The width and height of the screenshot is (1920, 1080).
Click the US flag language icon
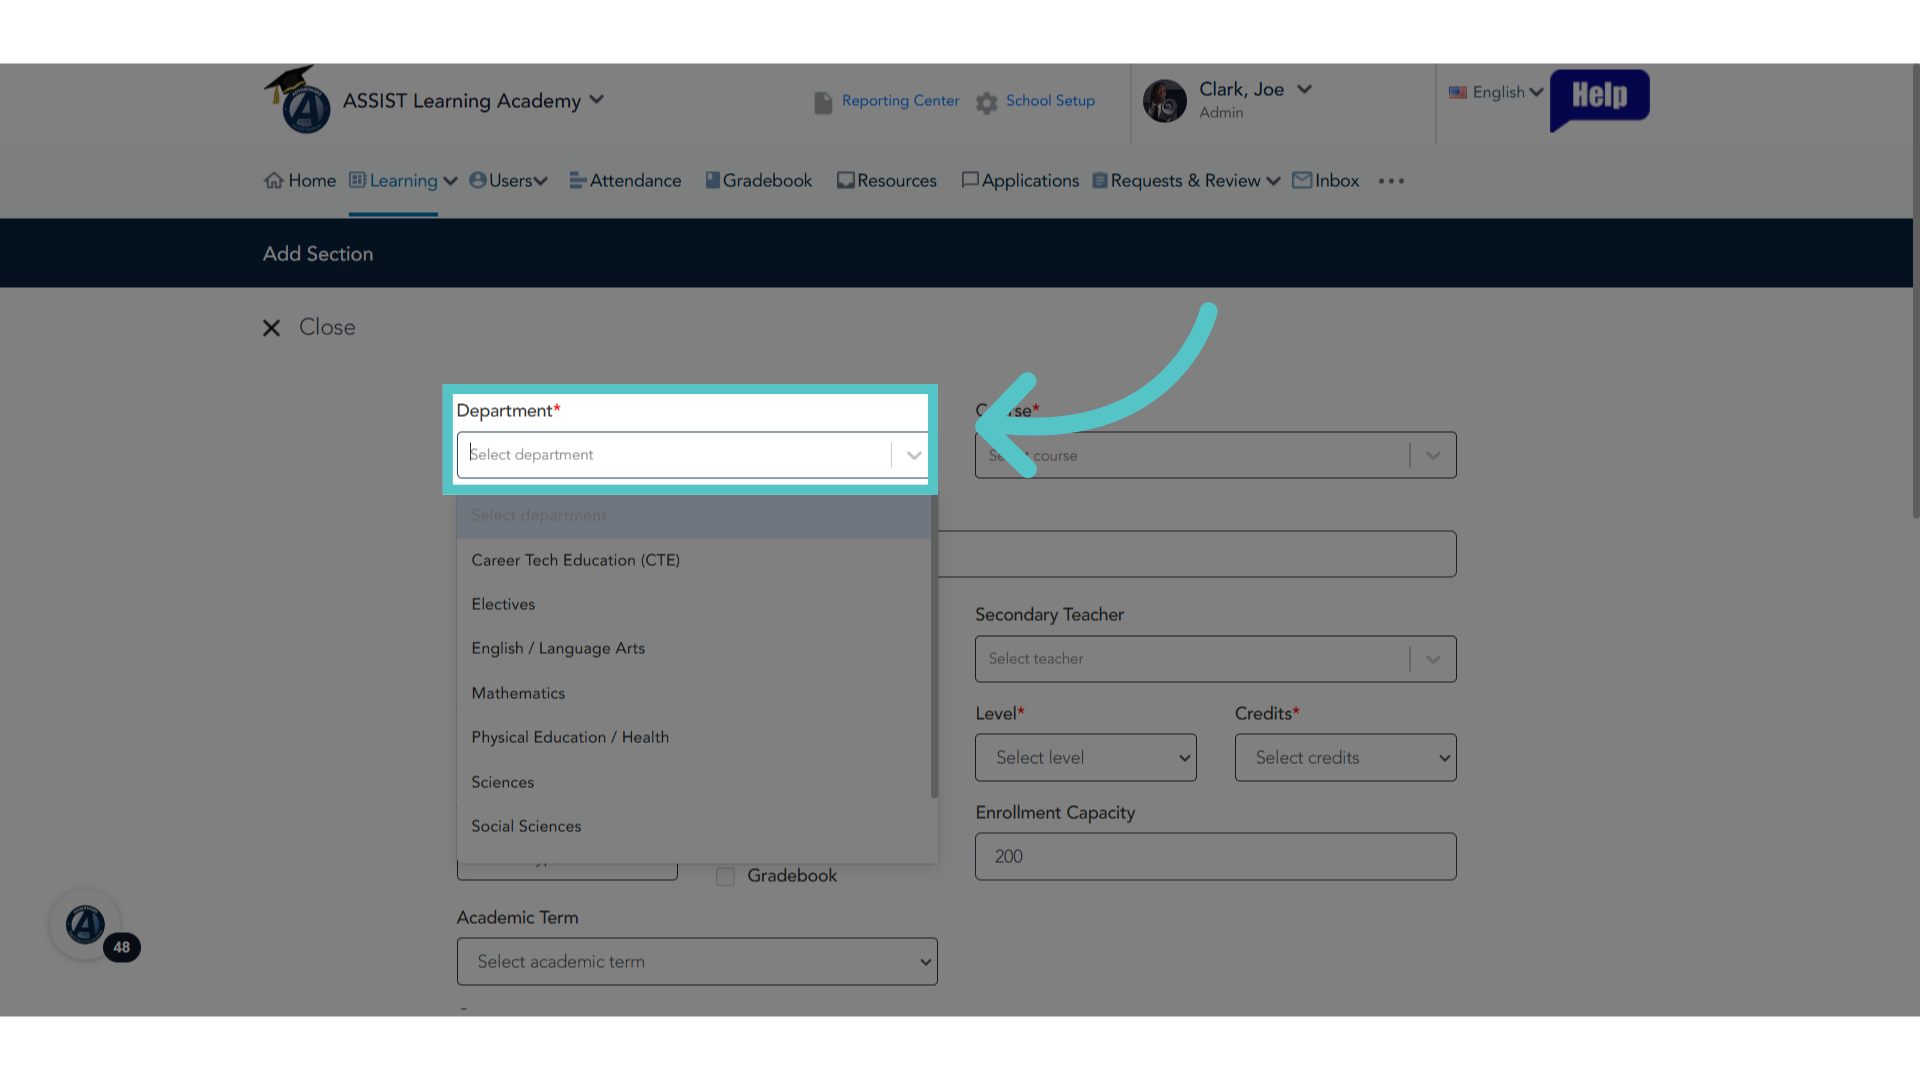[x=1458, y=92]
